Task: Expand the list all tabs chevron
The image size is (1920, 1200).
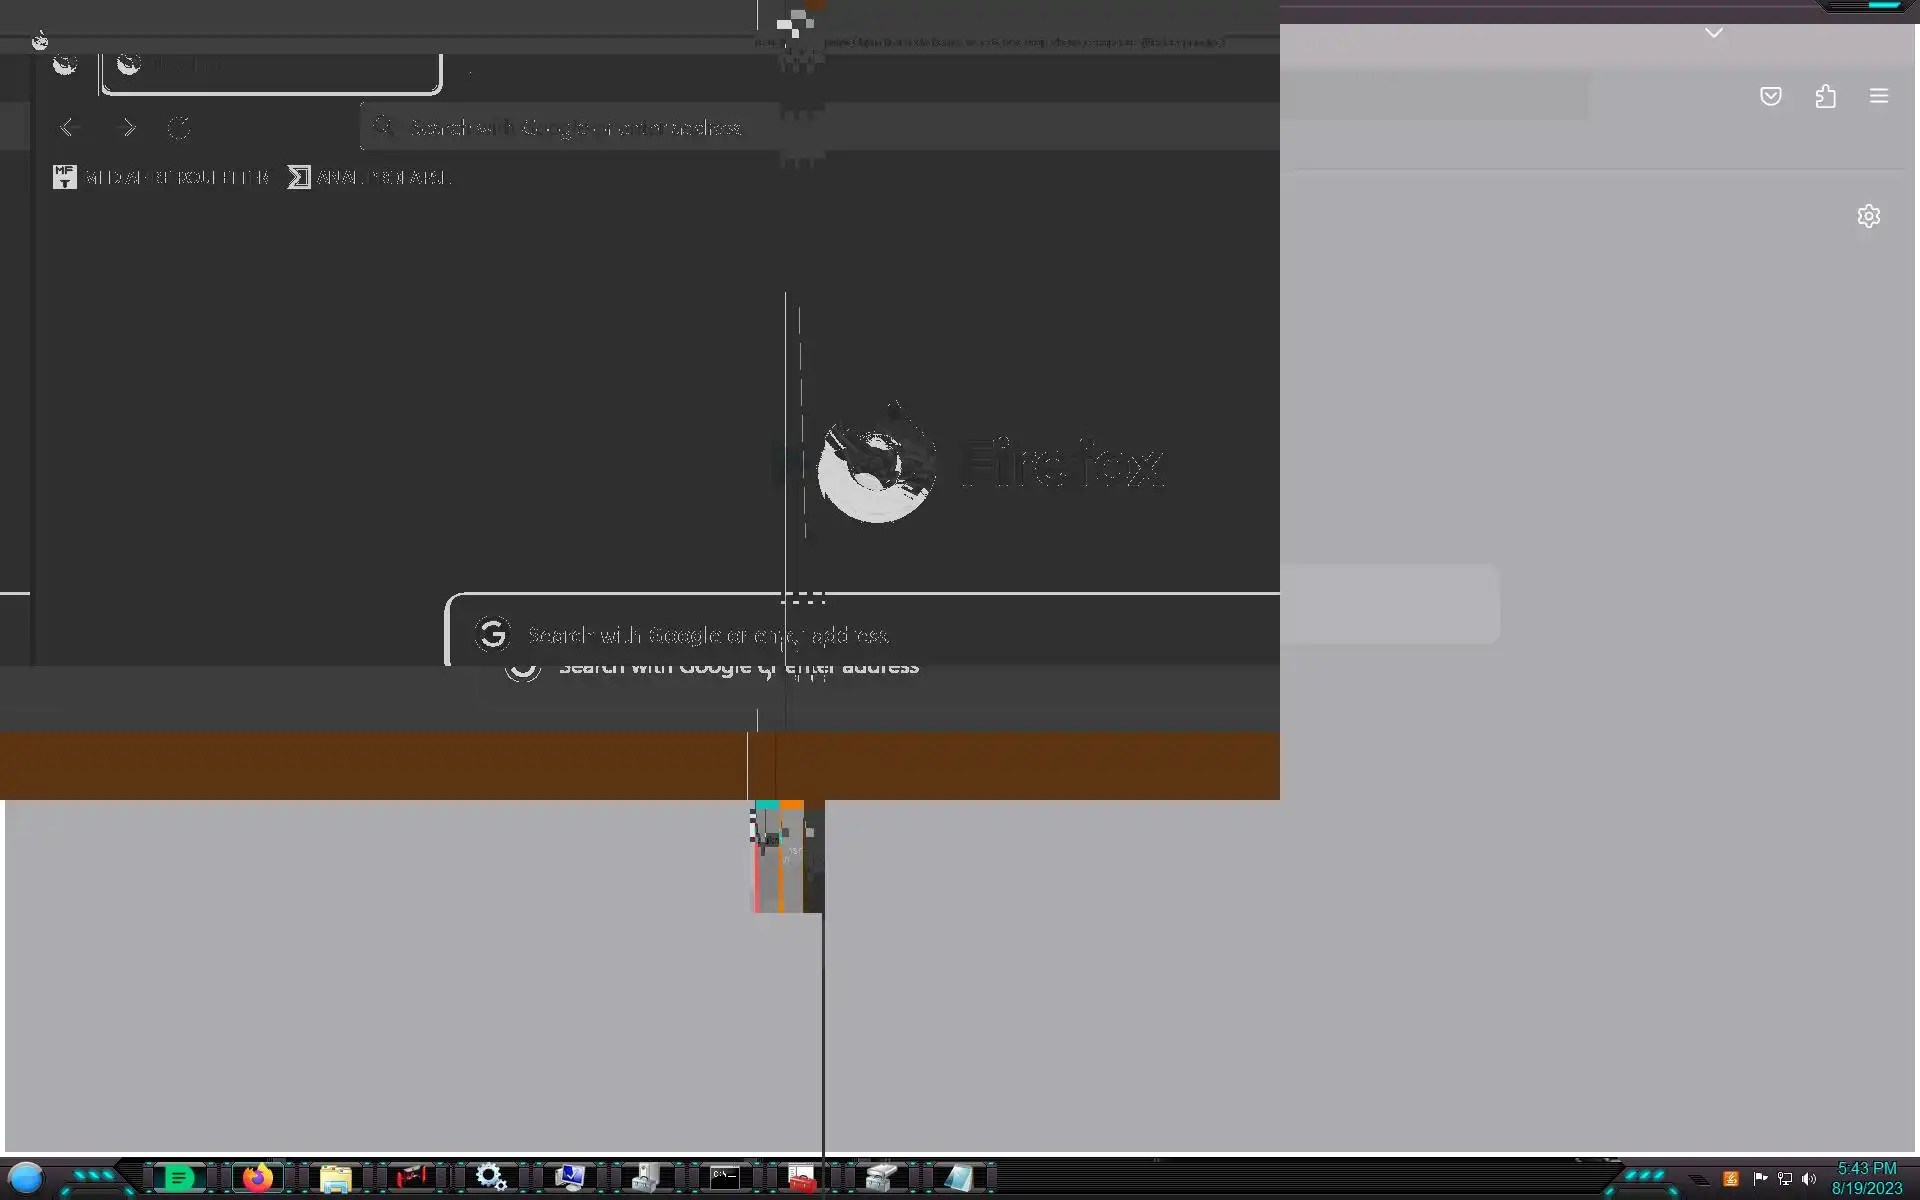Action: coord(1713,33)
